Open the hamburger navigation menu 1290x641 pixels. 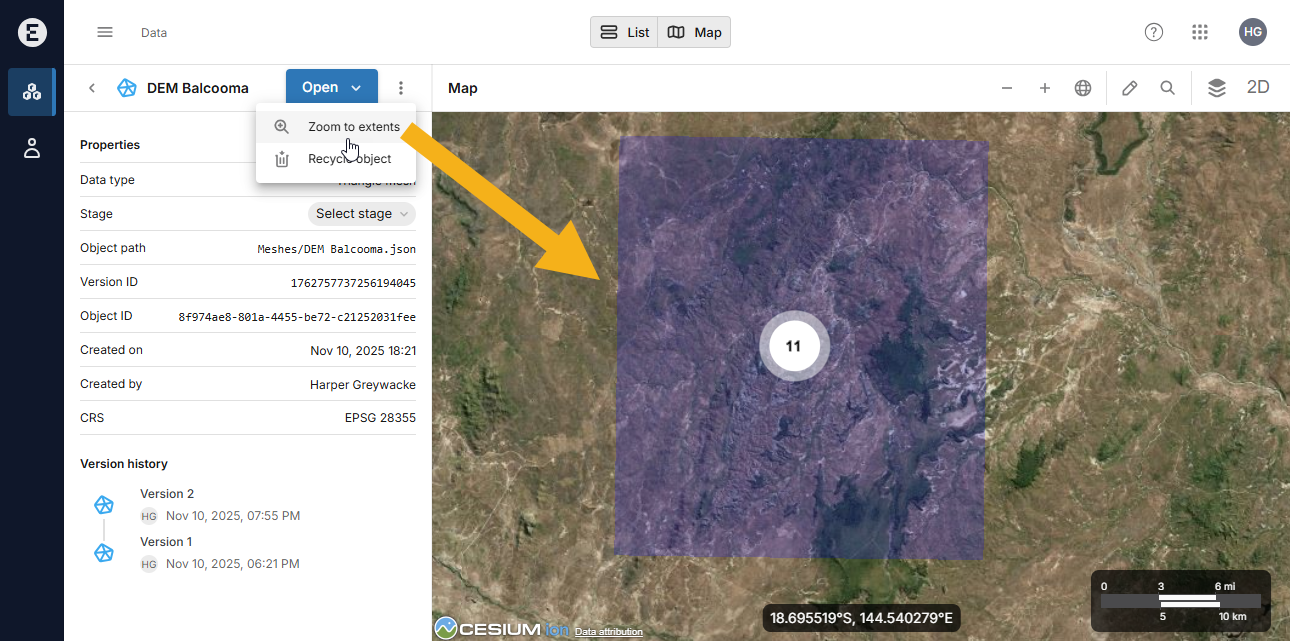[x=105, y=32]
